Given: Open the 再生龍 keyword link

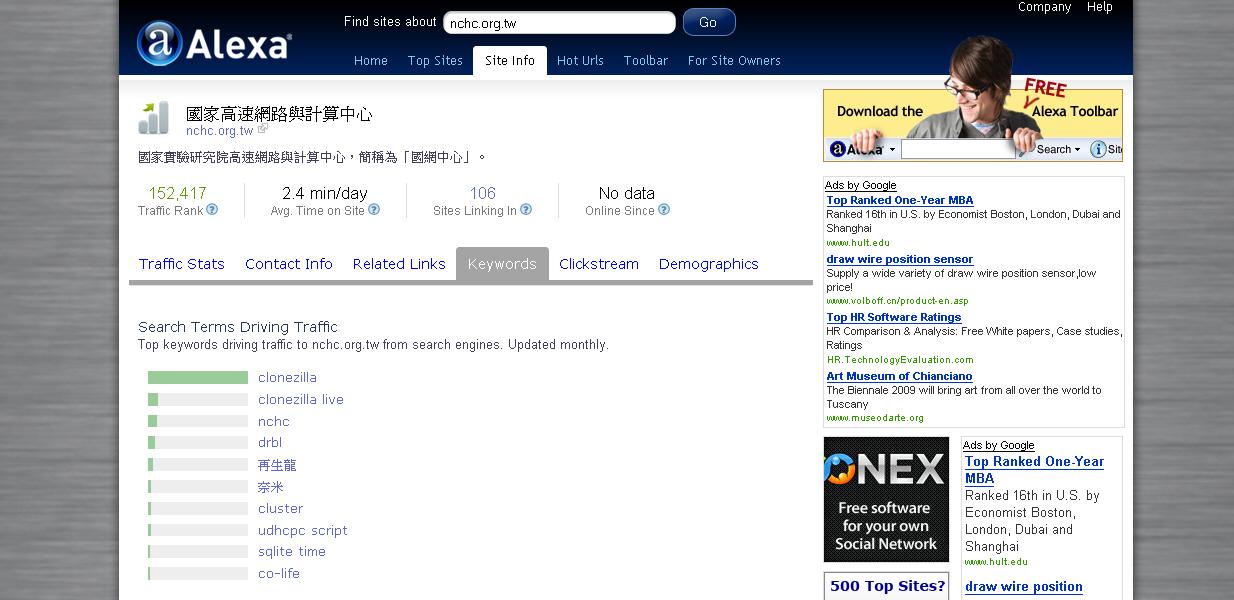Looking at the screenshot, I should (x=277, y=465).
